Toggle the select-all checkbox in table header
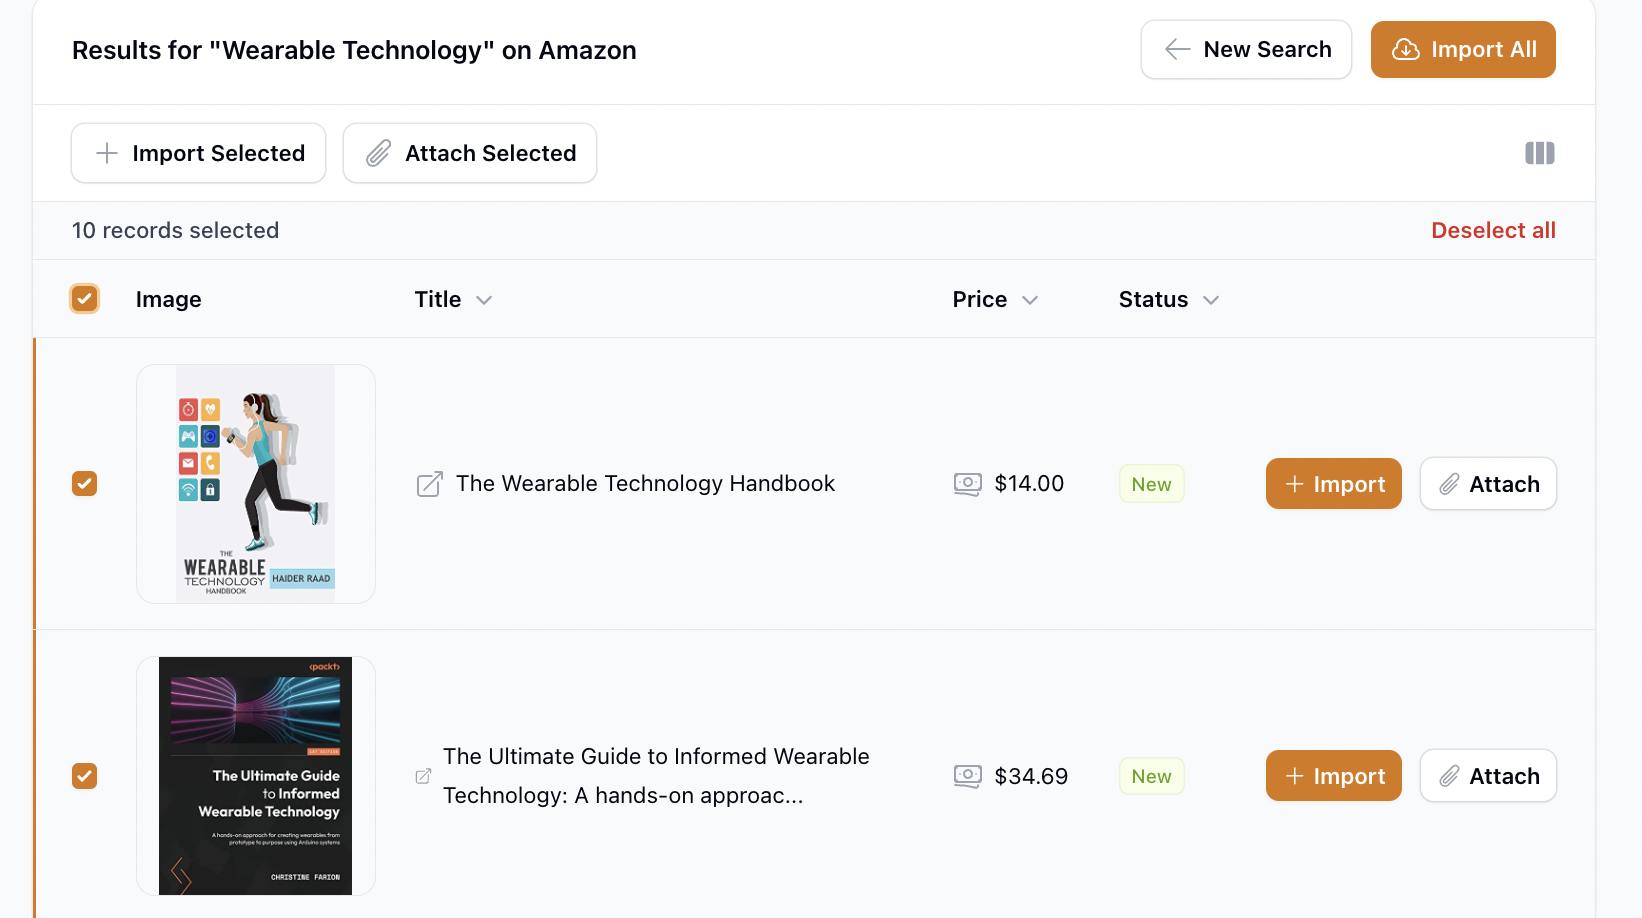The width and height of the screenshot is (1642, 918). pyautogui.click(x=85, y=299)
